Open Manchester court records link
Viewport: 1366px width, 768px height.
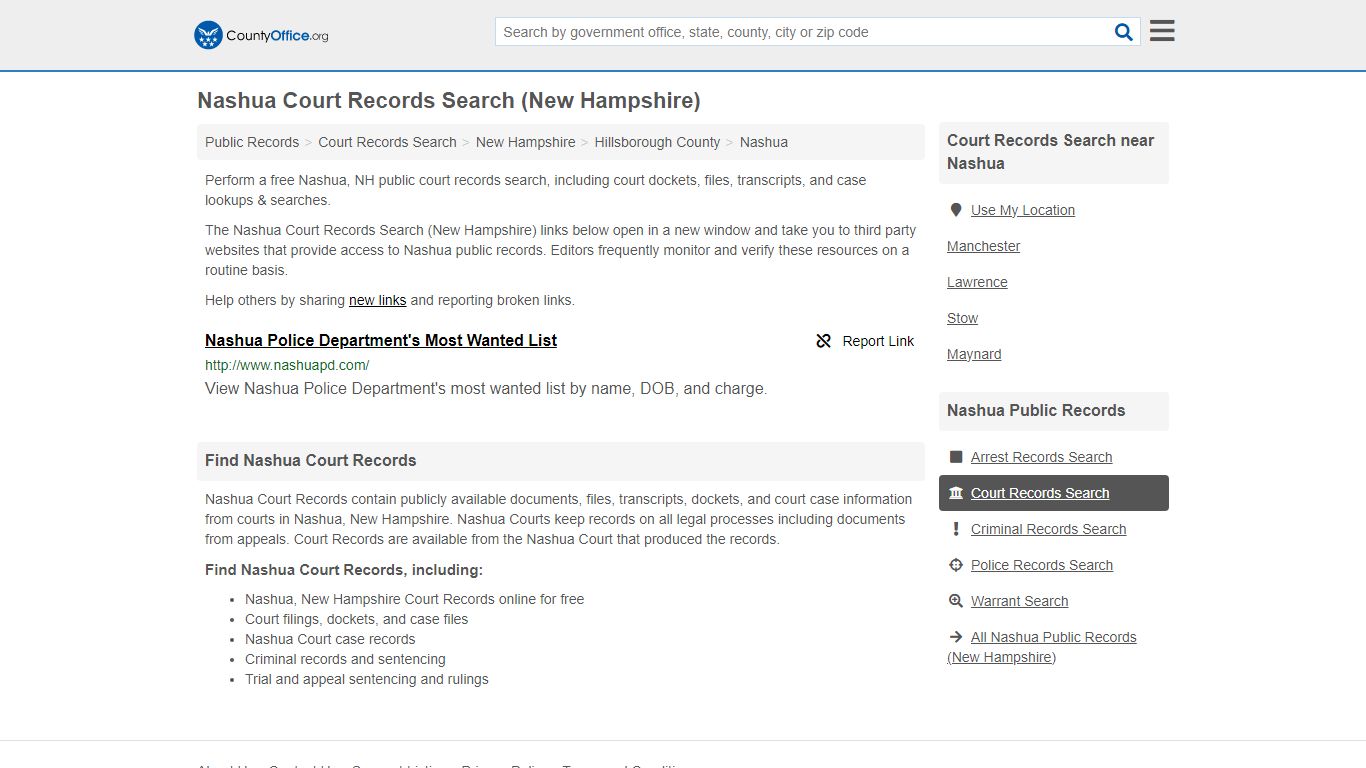click(984, 246)
